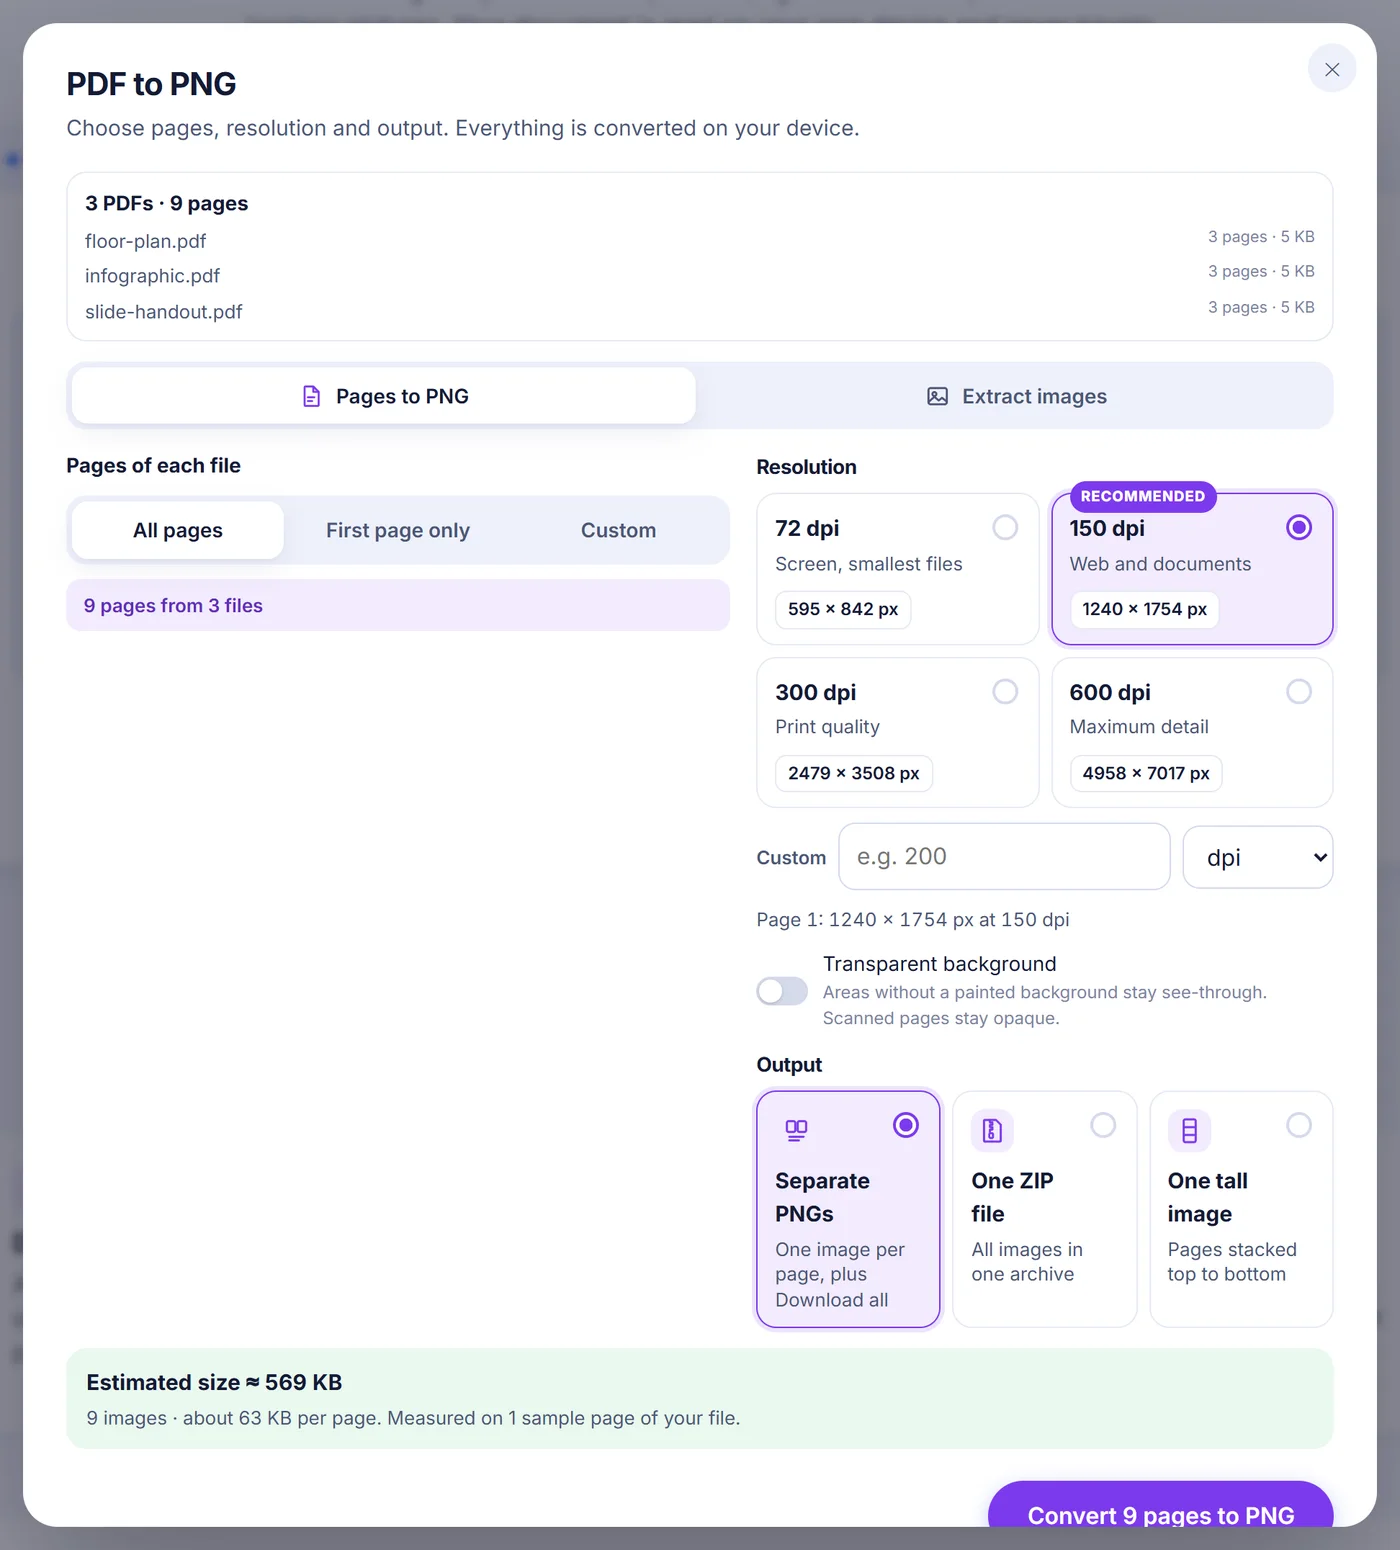Enable the Transparent background switch

[782, 991]
